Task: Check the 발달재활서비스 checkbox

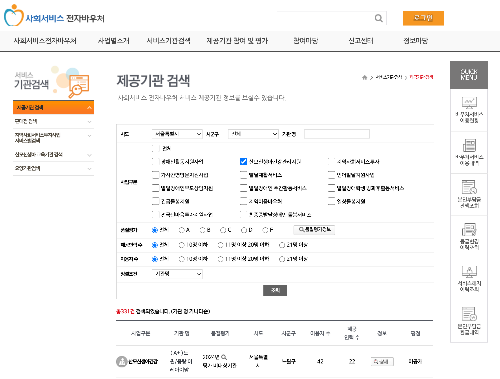Action: point(243,175)
